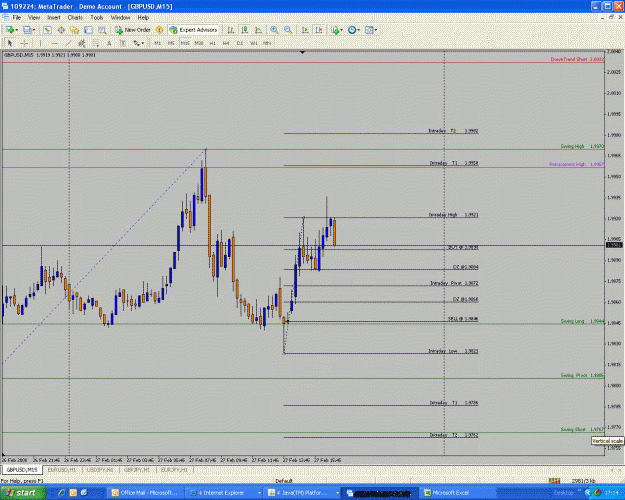This screenshot has height=500, width=625.
Task: Zoom in on the chart
Action: click(274, 30)
